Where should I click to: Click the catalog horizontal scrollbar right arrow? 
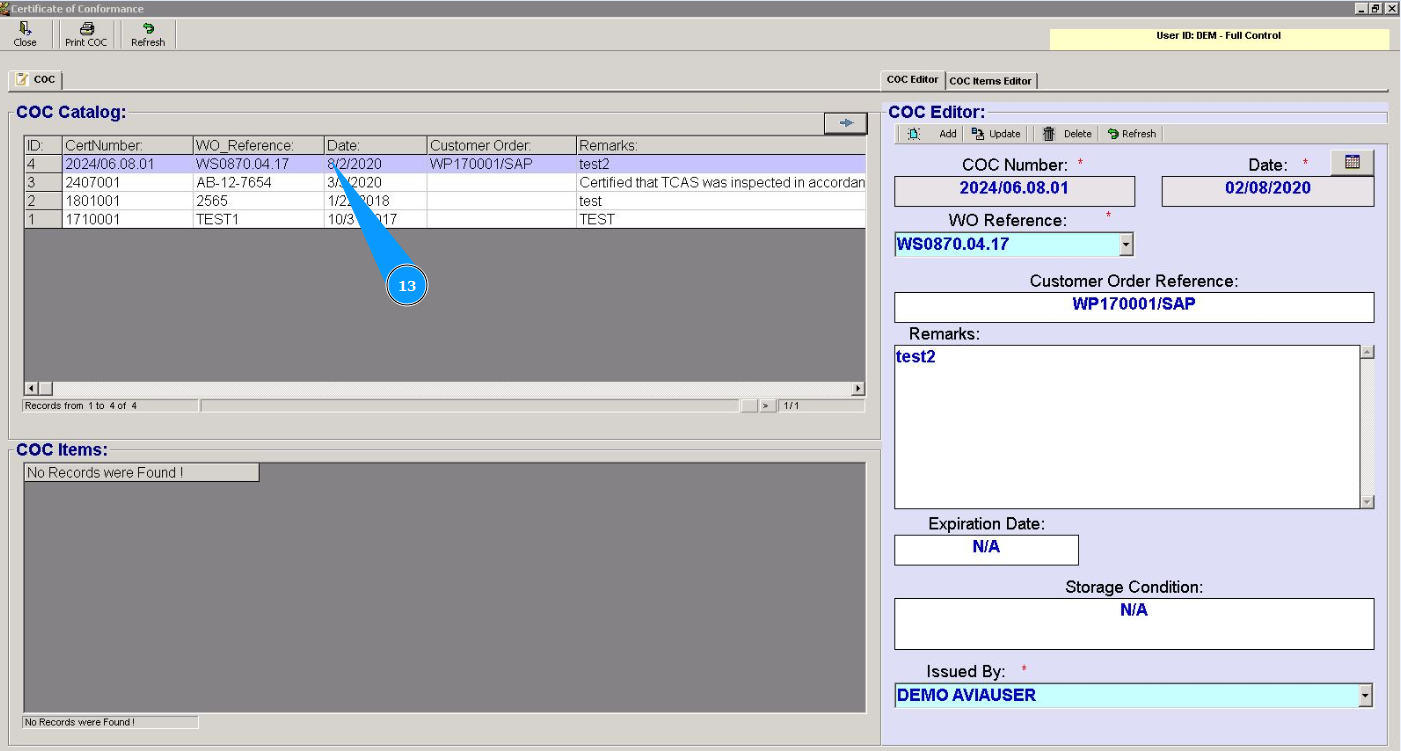[x=858, y=388]
